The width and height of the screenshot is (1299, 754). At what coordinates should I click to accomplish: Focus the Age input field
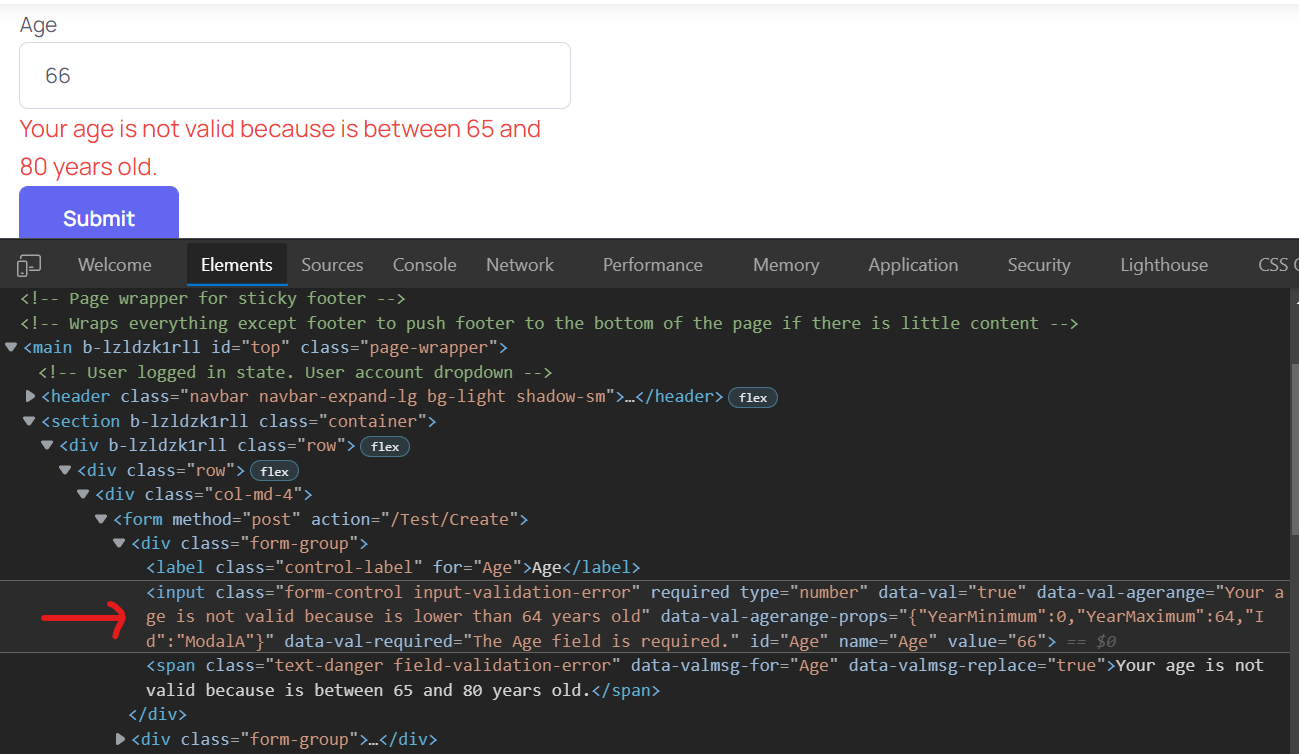(295, 75)
